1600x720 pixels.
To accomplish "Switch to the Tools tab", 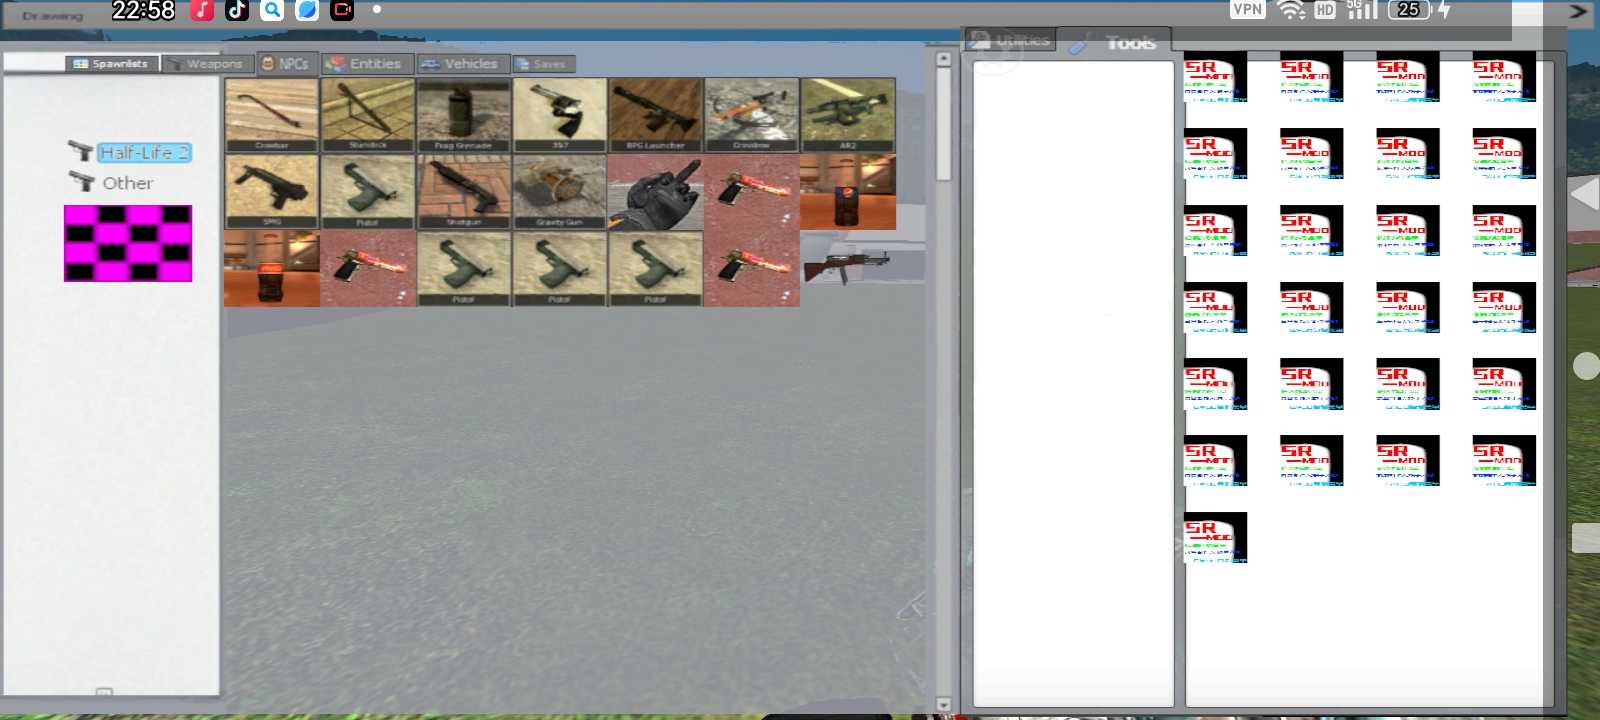I will click(x=1113, y=42).
